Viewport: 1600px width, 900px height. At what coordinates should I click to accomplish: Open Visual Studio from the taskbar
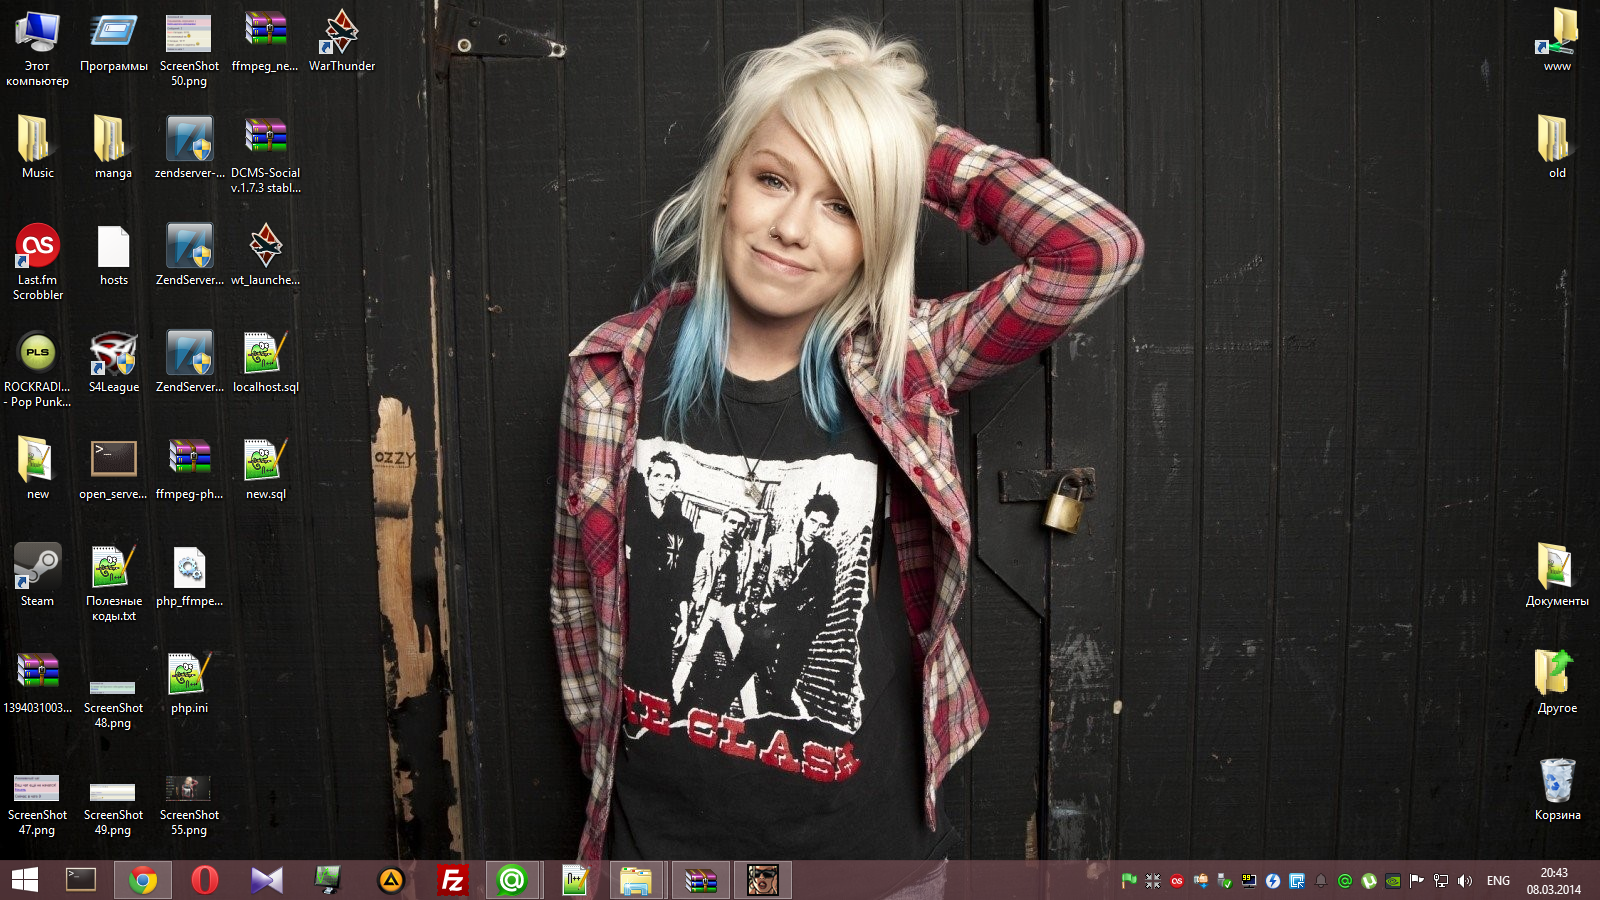click(x=266, y=880)
